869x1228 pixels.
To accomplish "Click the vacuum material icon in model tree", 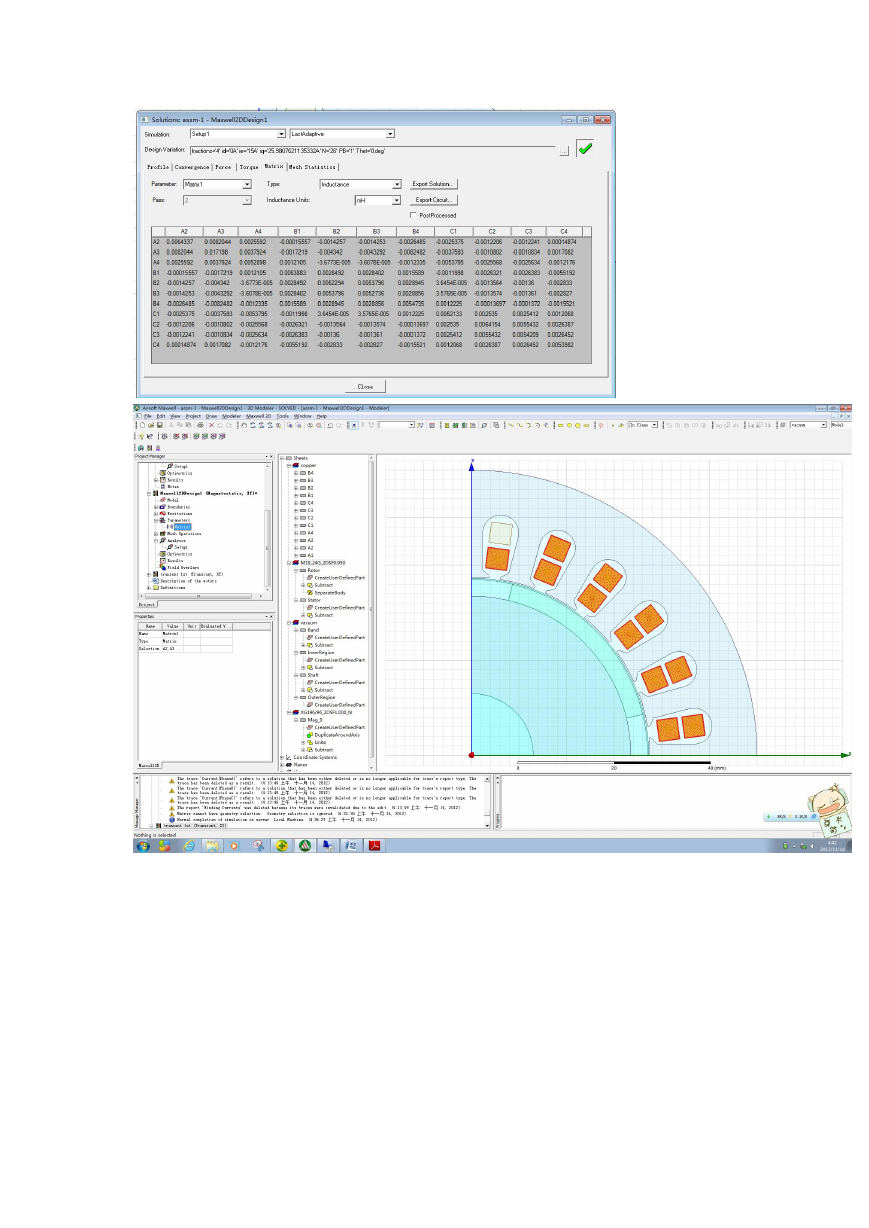I will click(296, 621).
